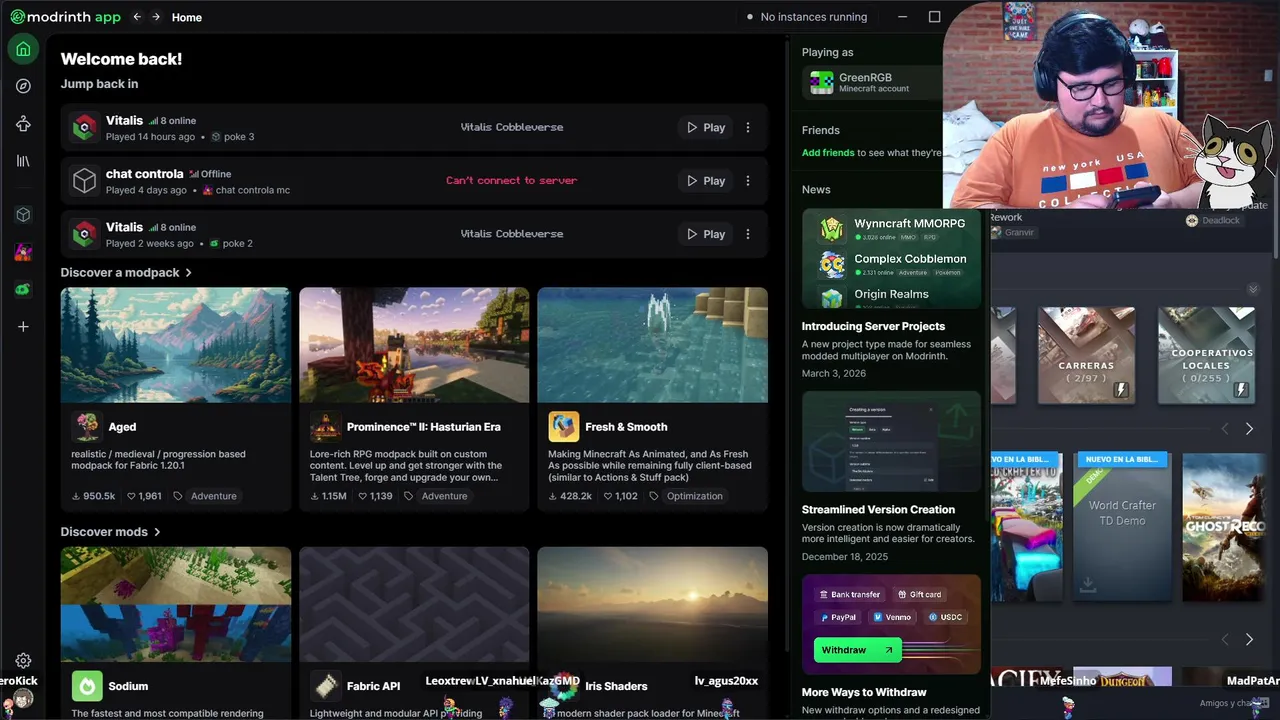Click the Fresh & Smooth pack icon
Viewport: 1280px width, 720px height.
point(564,426)
